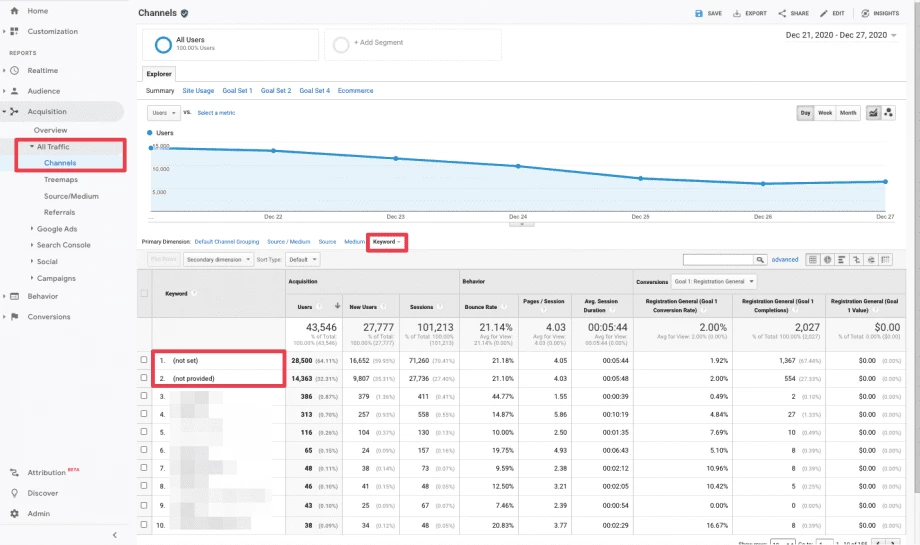920x545 pixels.
Task: Open the Goal Set 2 tab
Action: pyautogui.click(x=276, y=91)
